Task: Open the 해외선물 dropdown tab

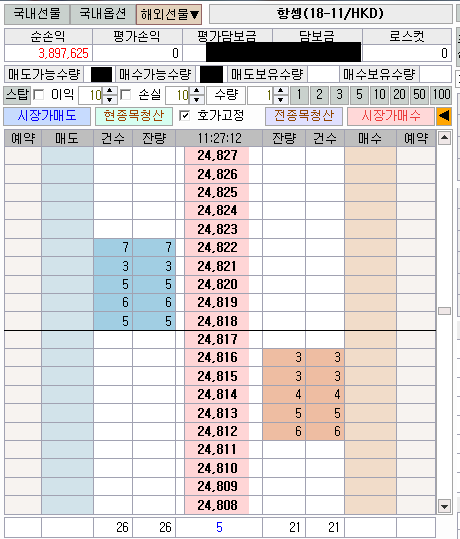Action: tap(169, 14)
